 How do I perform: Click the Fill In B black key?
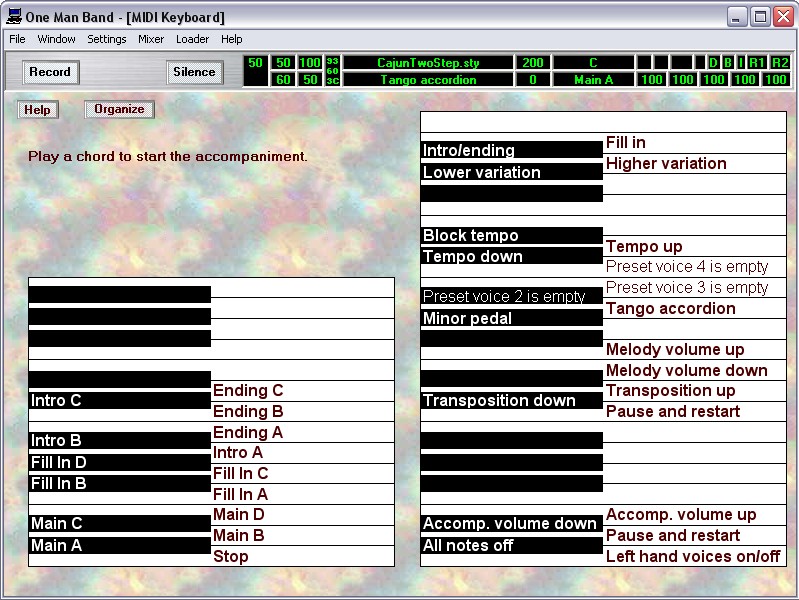pyautogui.click(x=120, y=483)
